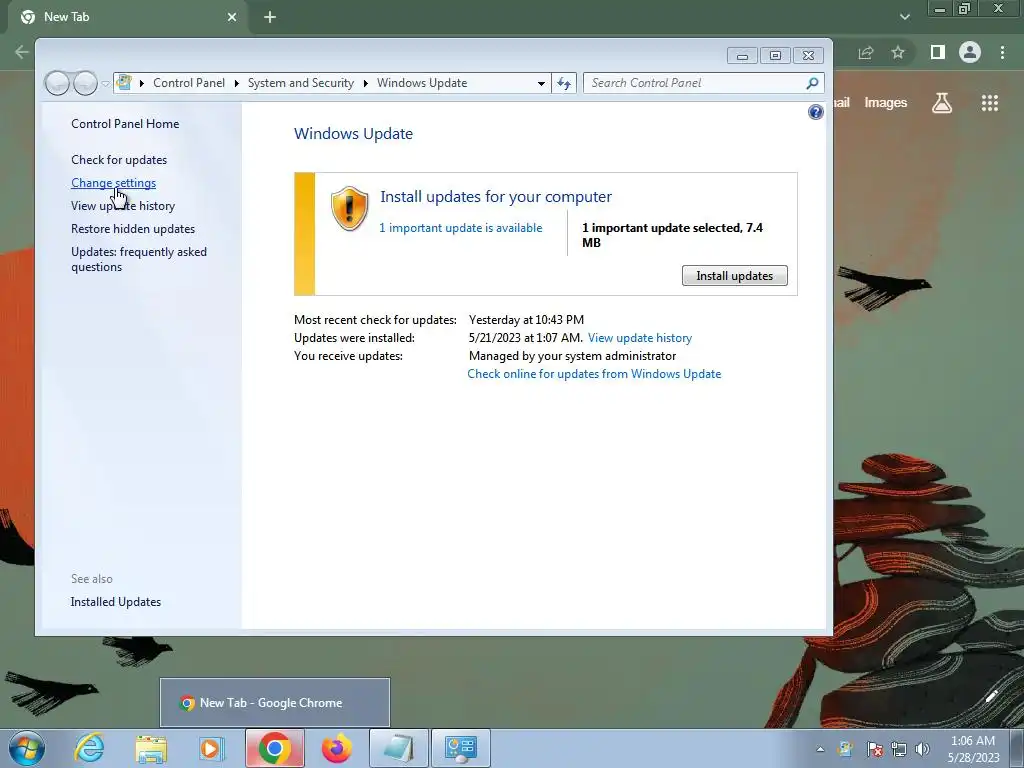The width and height of the screenshot is (1024, 768).
Task: Open Chrome profile avatar icon
Action: (x=970, y=52)
